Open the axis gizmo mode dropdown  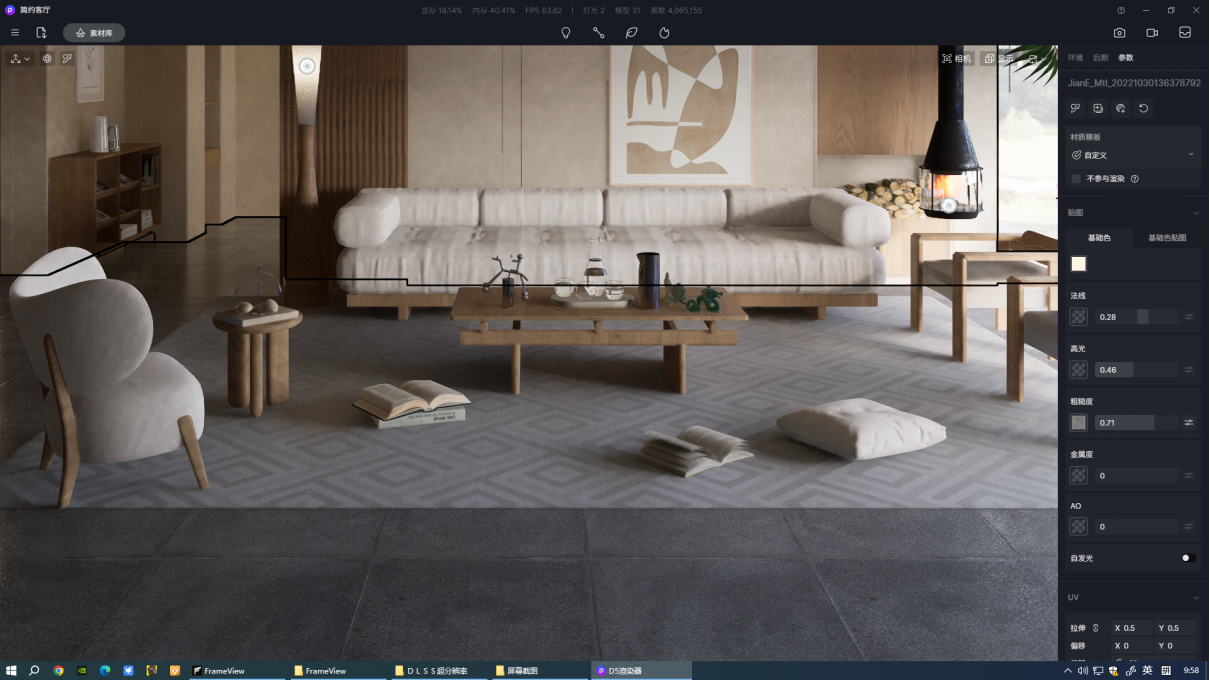coord(20,59)
